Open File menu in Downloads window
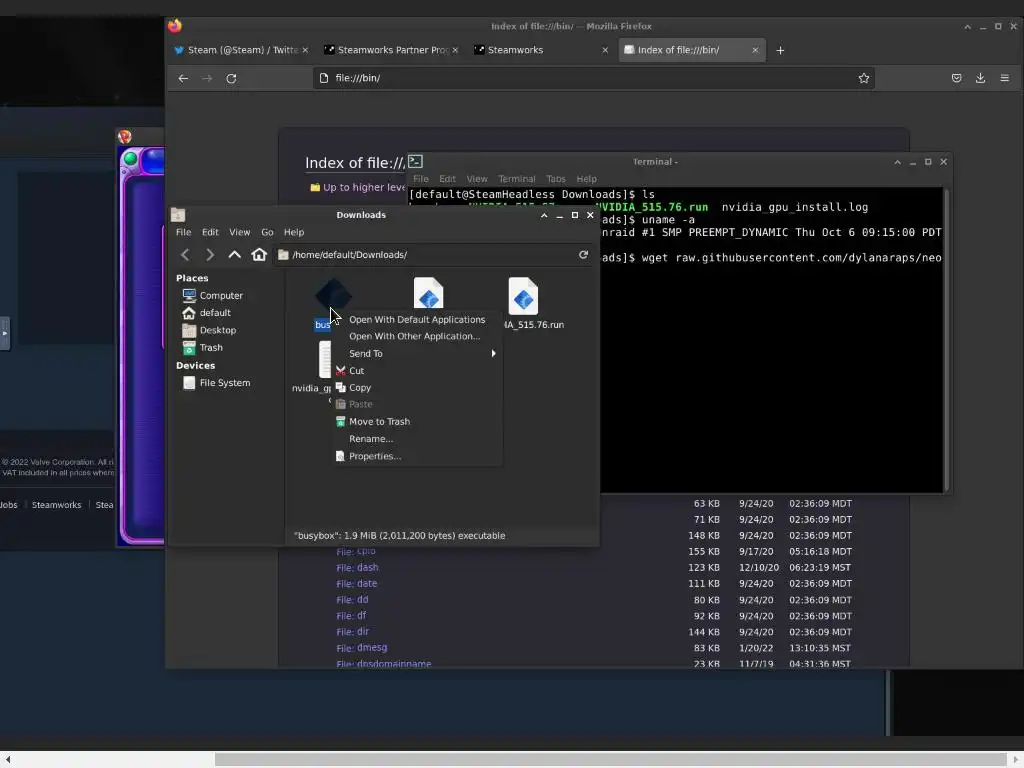This screenshot has width=1024, height=768. click(184, 232)
